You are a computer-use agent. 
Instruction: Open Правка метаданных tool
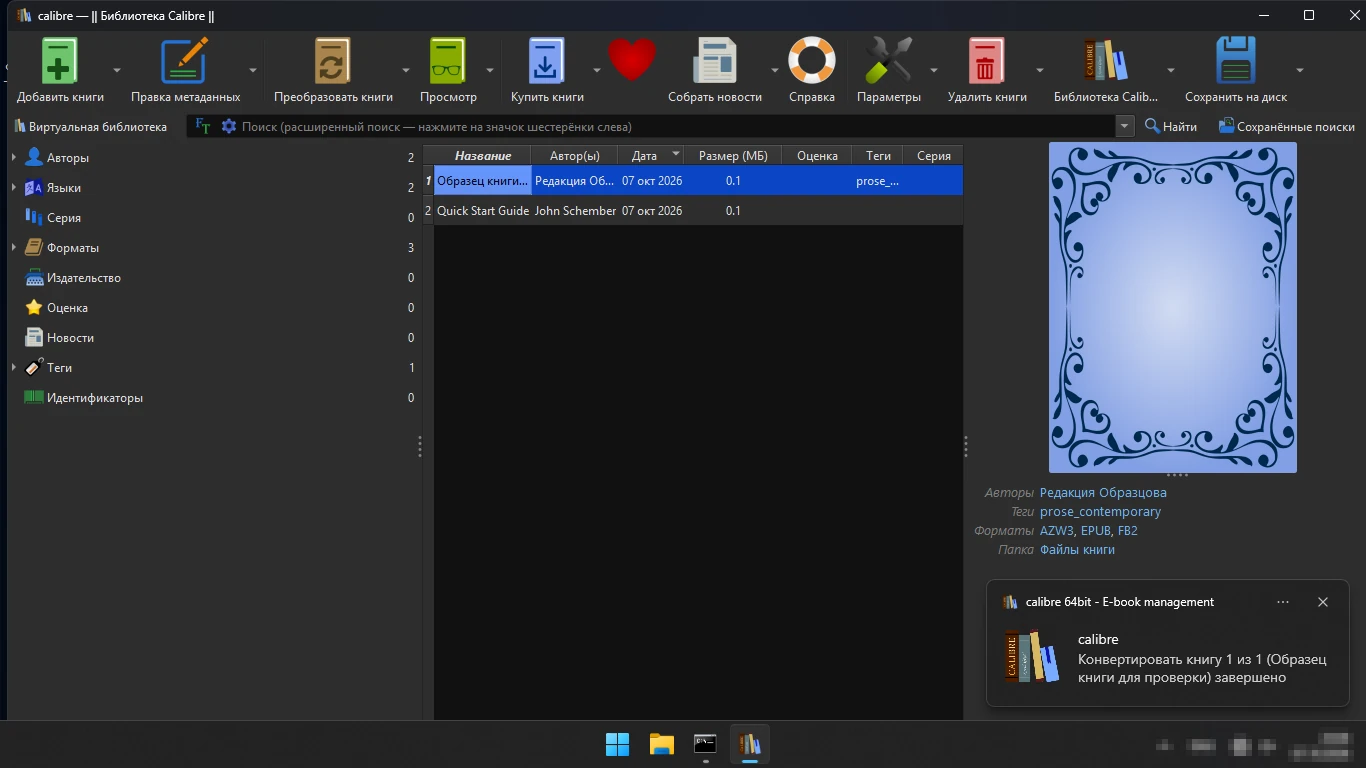click(x=185, y=61)
